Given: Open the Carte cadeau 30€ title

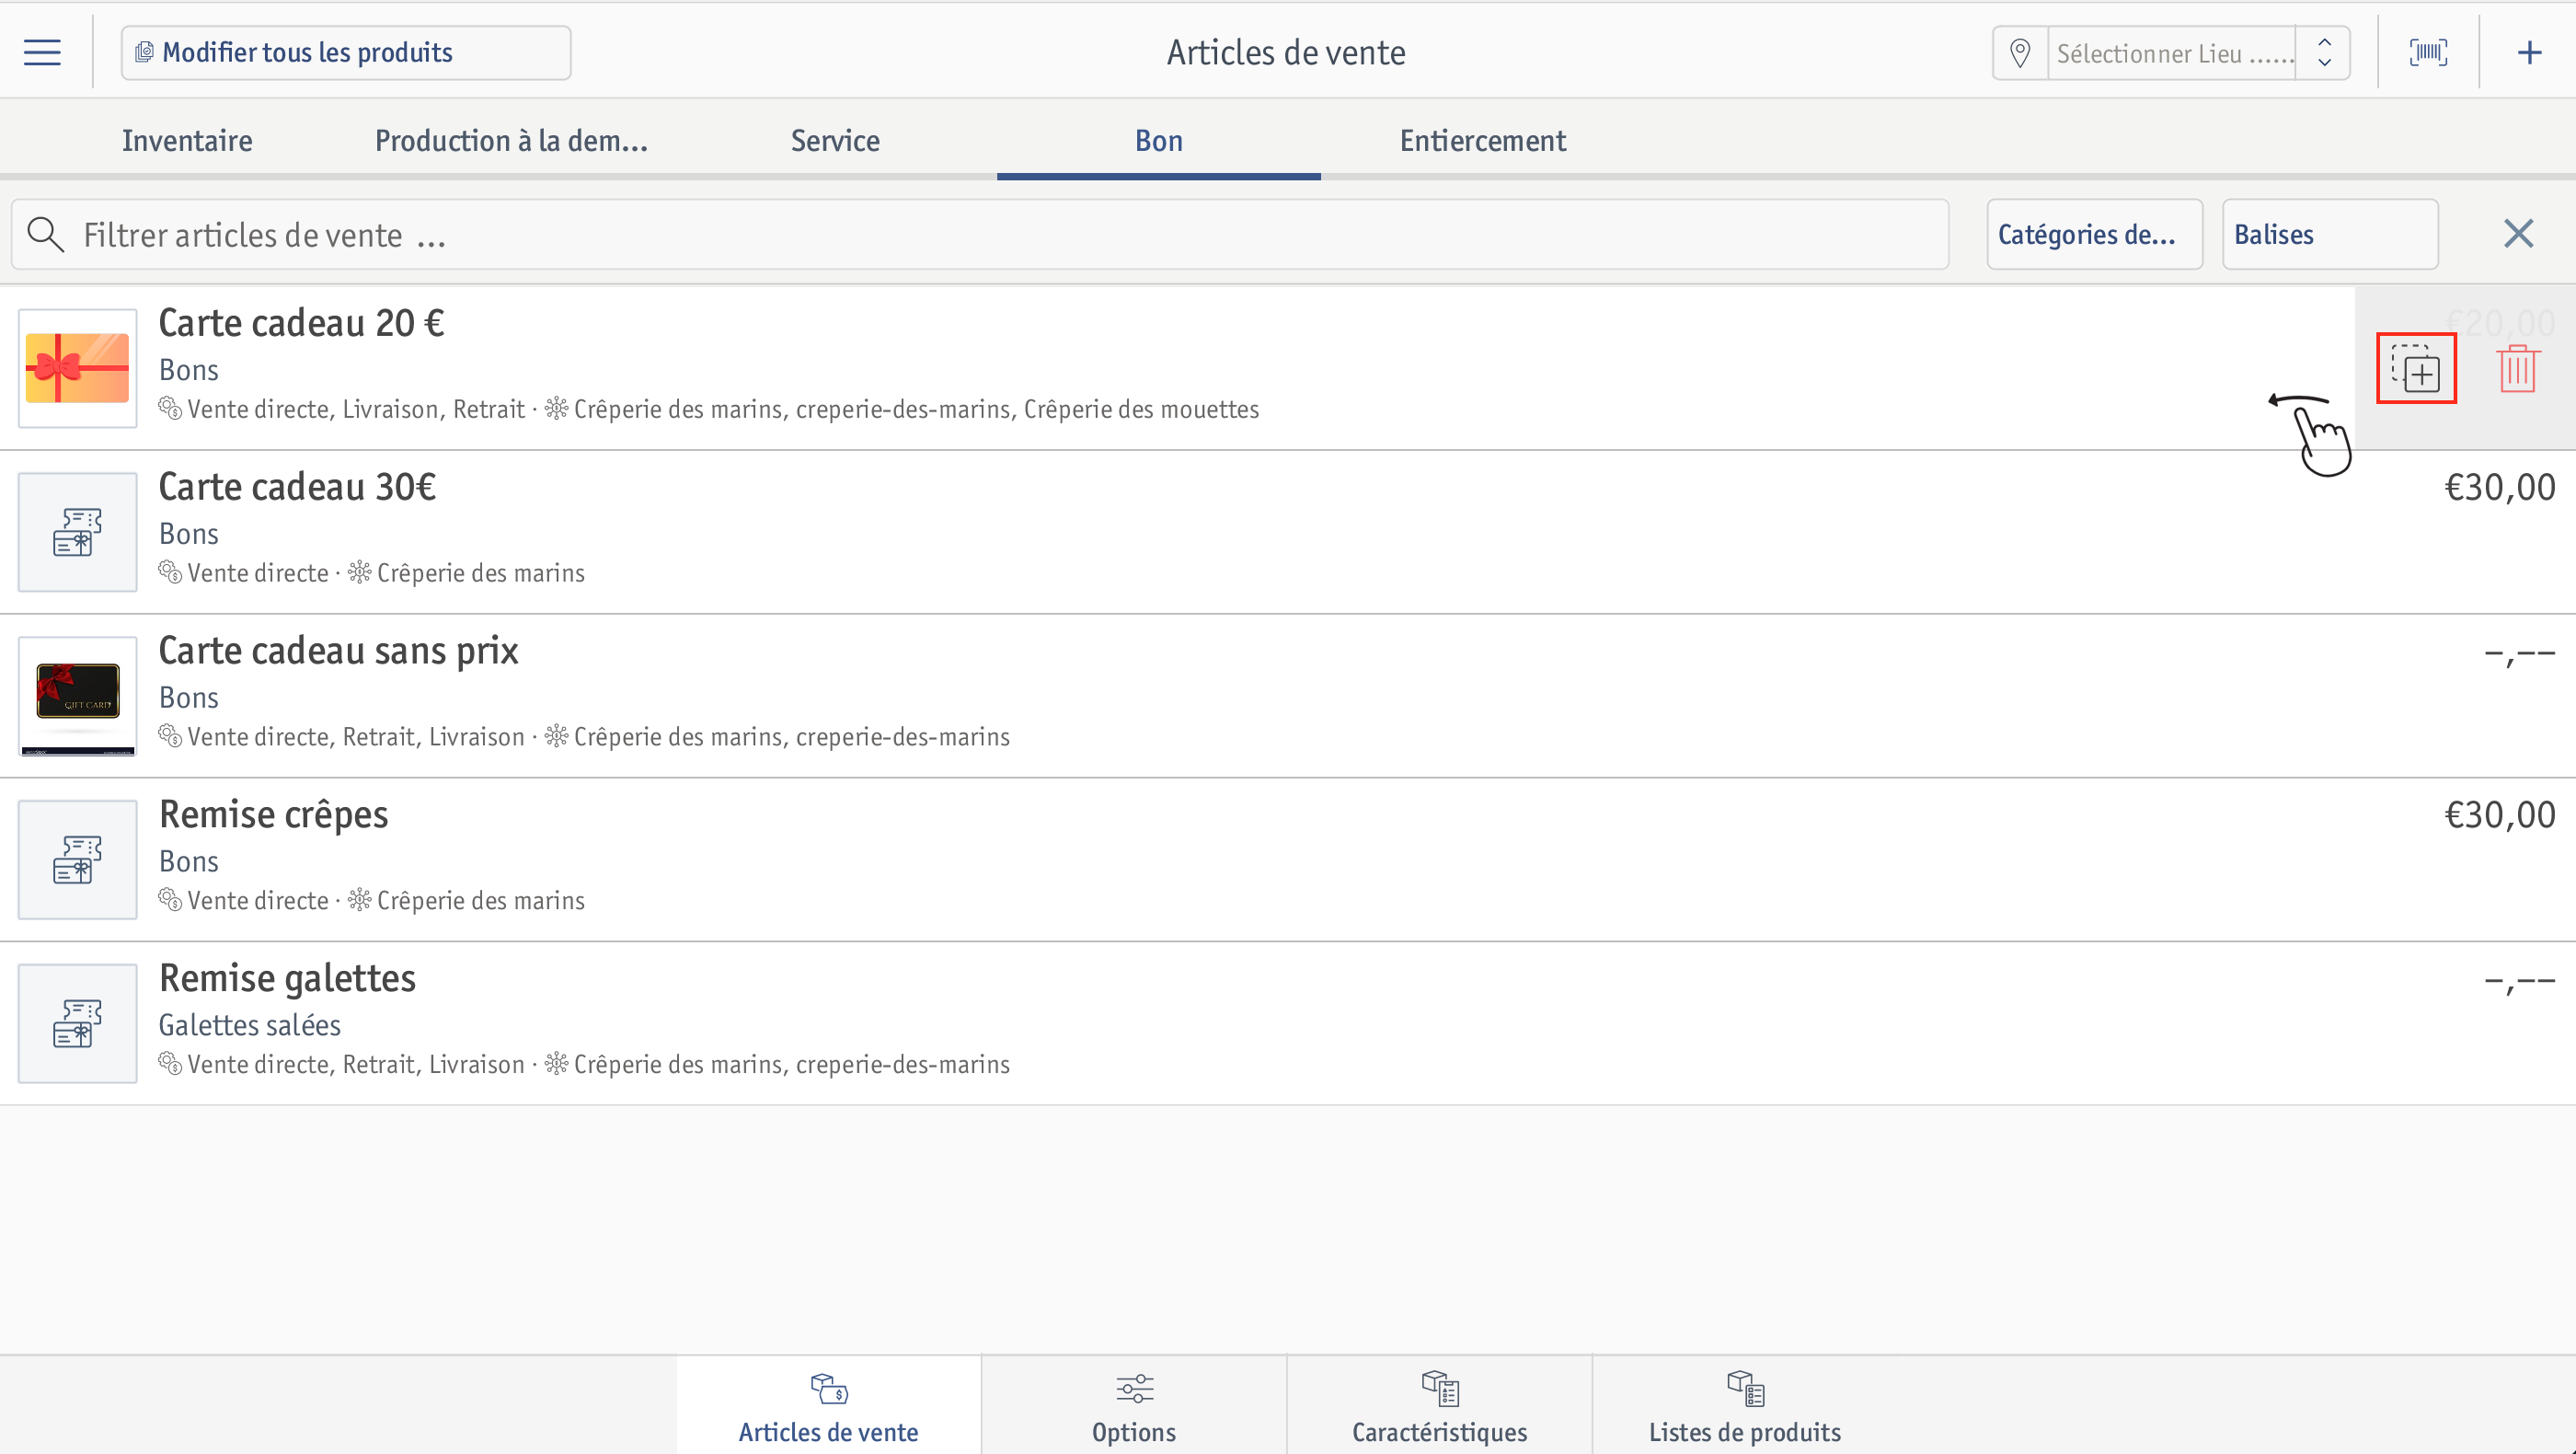Looking at the screenshot, I should tap(297, 487).
